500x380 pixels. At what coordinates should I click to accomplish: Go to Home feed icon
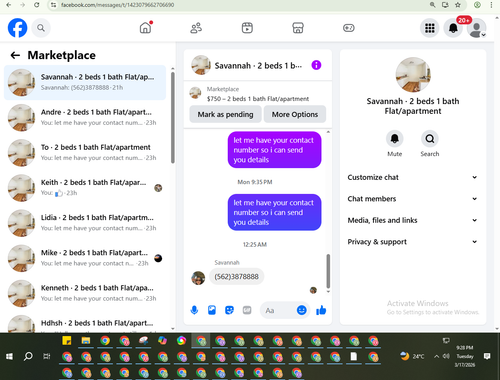tap(146, 28)
